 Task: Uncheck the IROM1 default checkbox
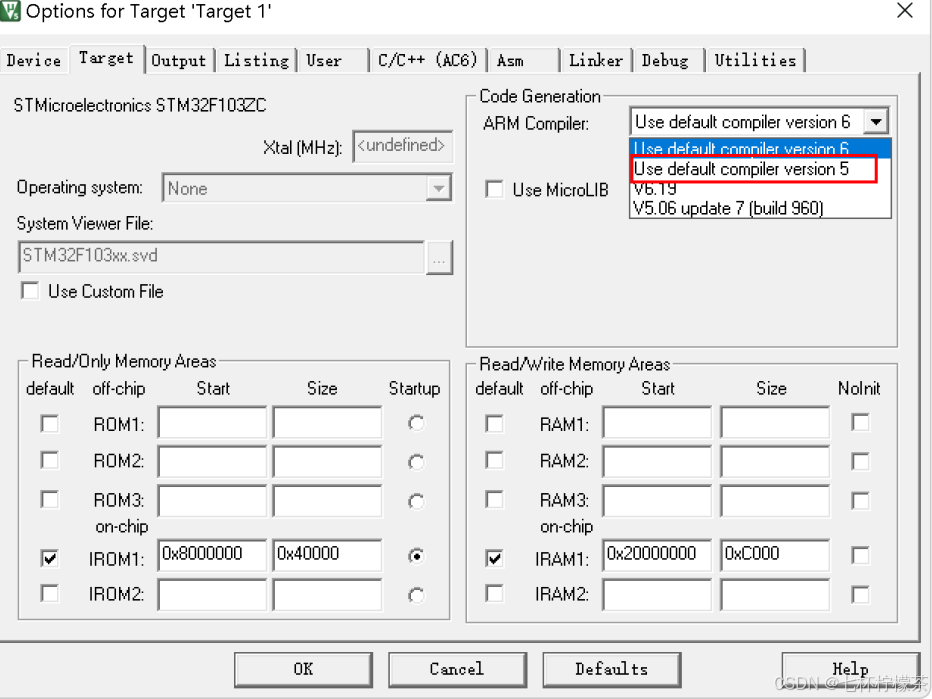coord(50,558)
